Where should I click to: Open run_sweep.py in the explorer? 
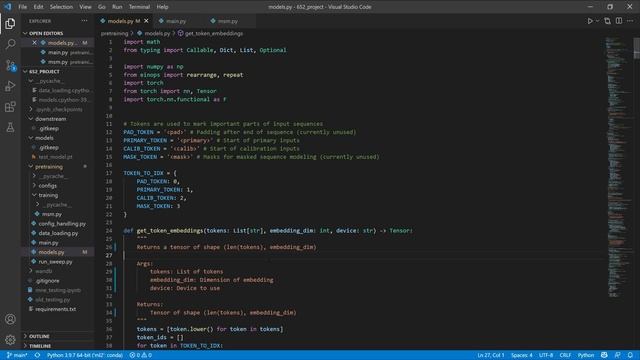pos(55,262)
